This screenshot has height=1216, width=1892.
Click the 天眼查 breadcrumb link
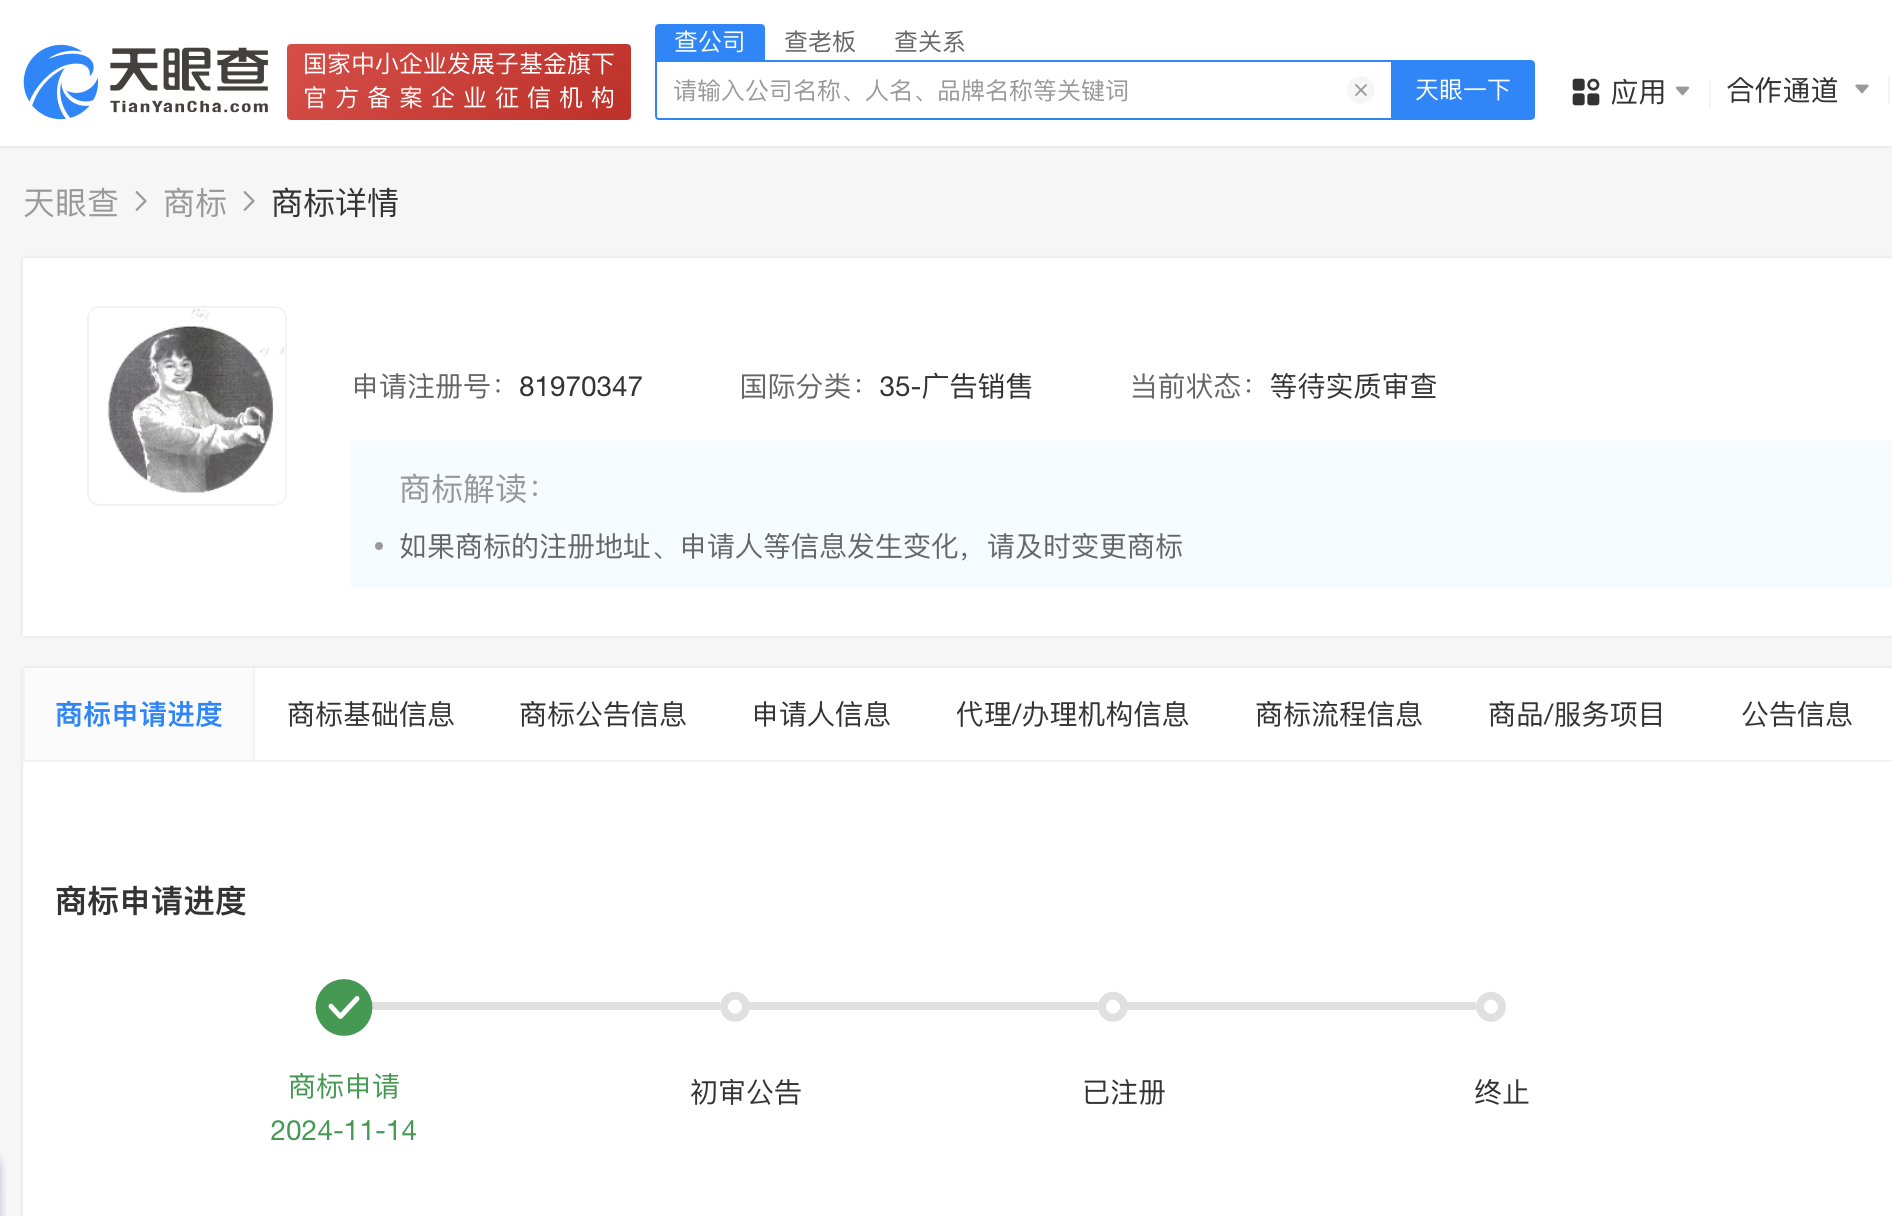coord(70,203)
